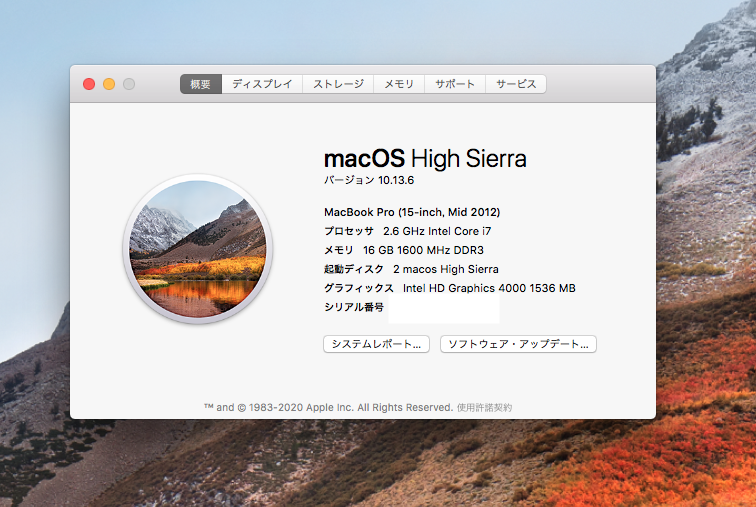
Task: Switch to the 概要 tab
Action: click(x=201, y=84)
